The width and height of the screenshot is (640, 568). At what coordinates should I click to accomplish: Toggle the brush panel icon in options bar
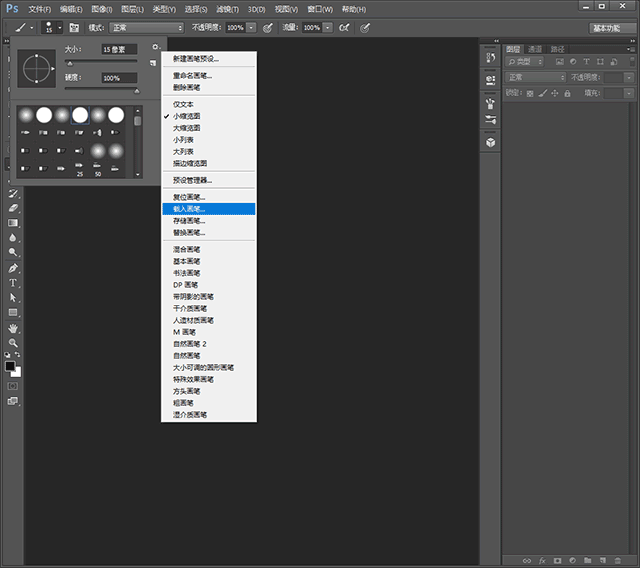74,28
